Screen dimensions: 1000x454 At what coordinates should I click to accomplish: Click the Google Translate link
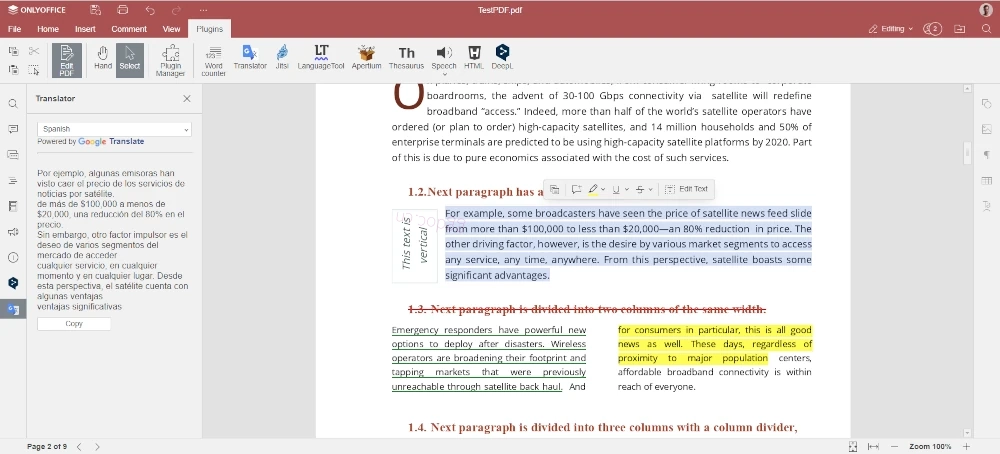[111, 142]
